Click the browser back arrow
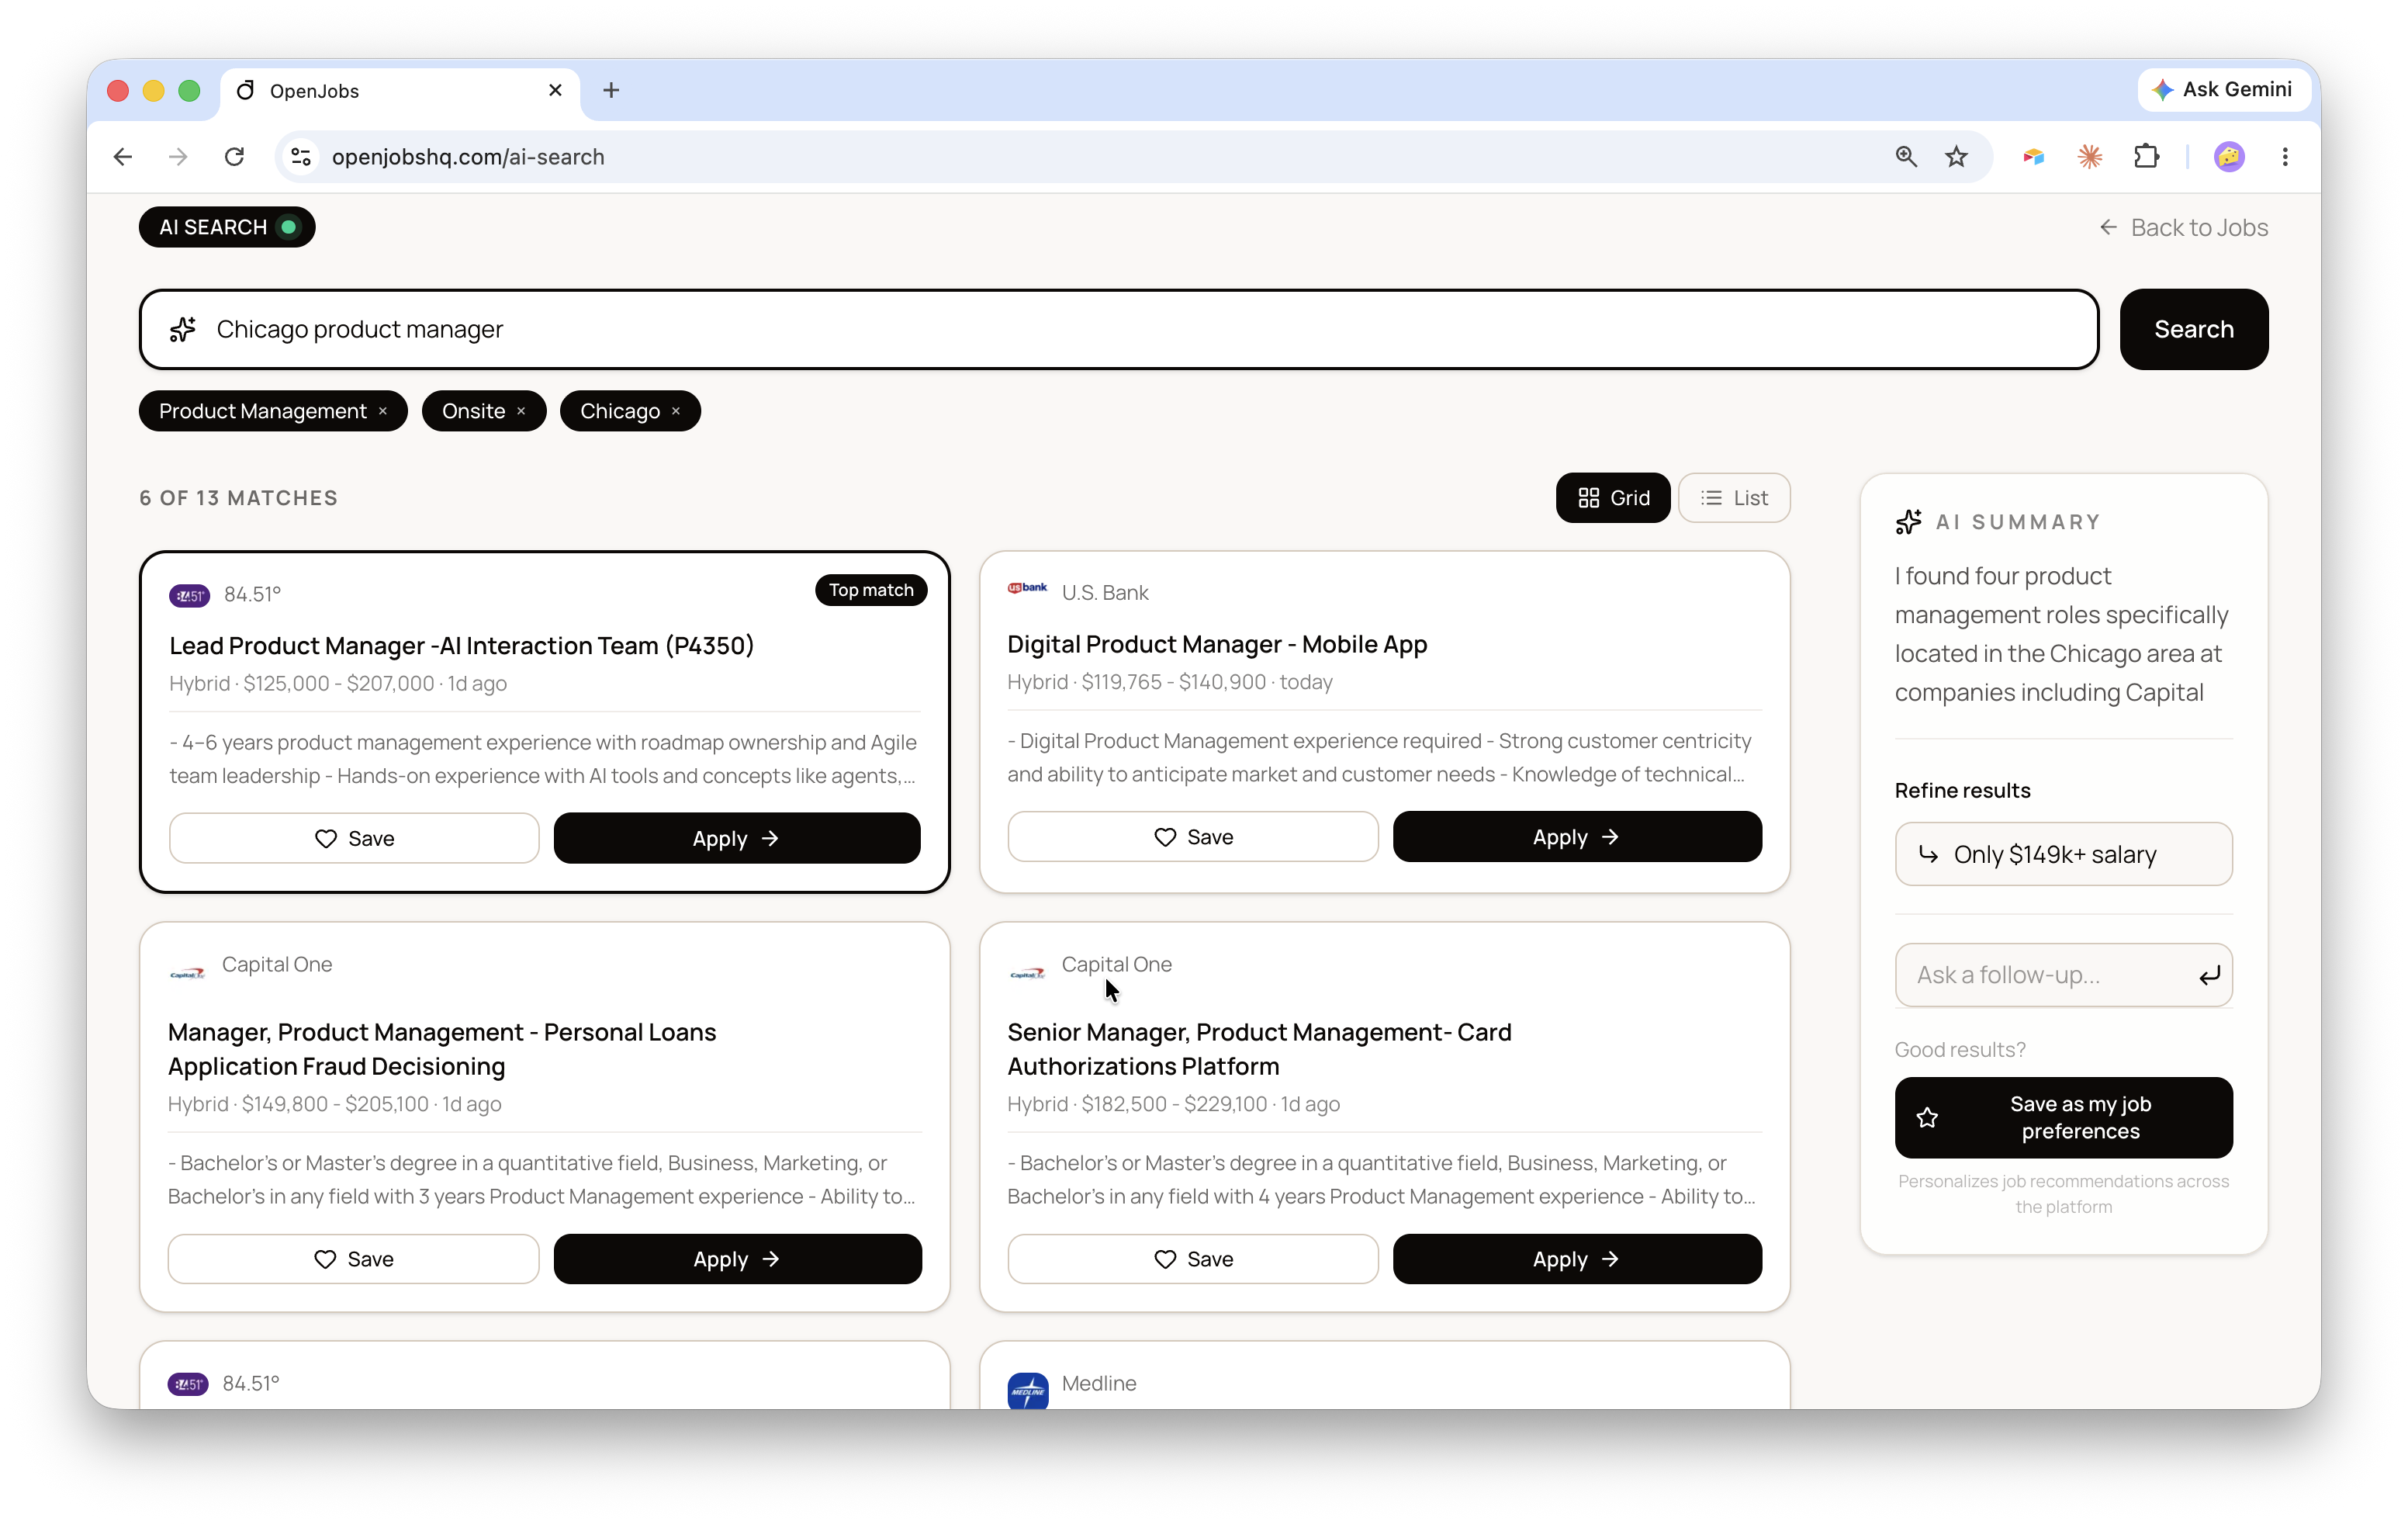The image size is (2408, 1524). click(x=123, y=157)
